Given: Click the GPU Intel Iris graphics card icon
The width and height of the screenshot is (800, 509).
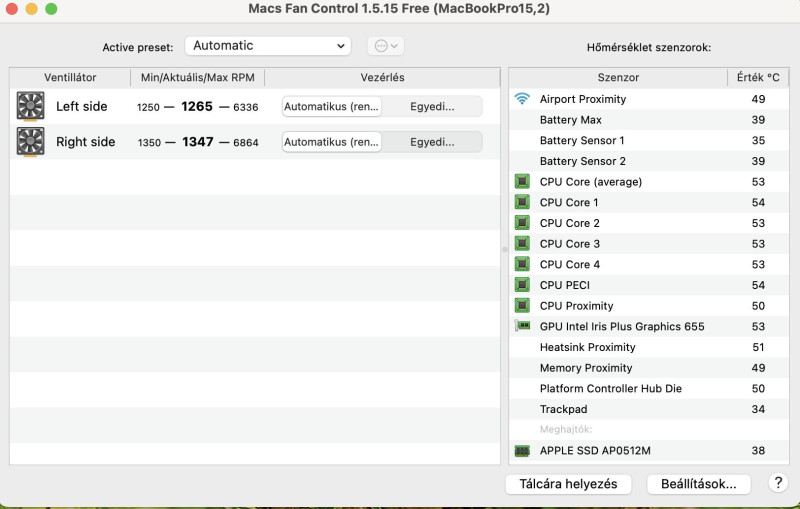Looking at the screenshot, I should [x=522, y=325].
